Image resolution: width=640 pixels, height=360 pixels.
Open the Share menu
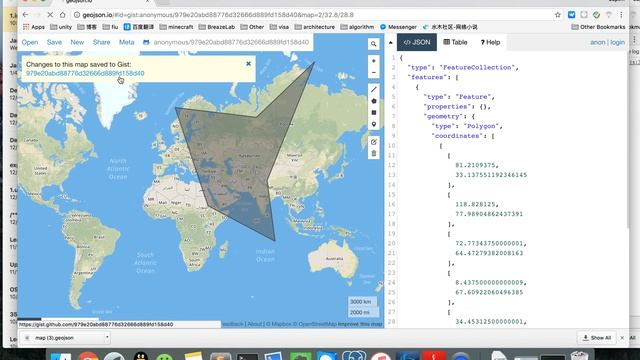(x=101, y=42)
